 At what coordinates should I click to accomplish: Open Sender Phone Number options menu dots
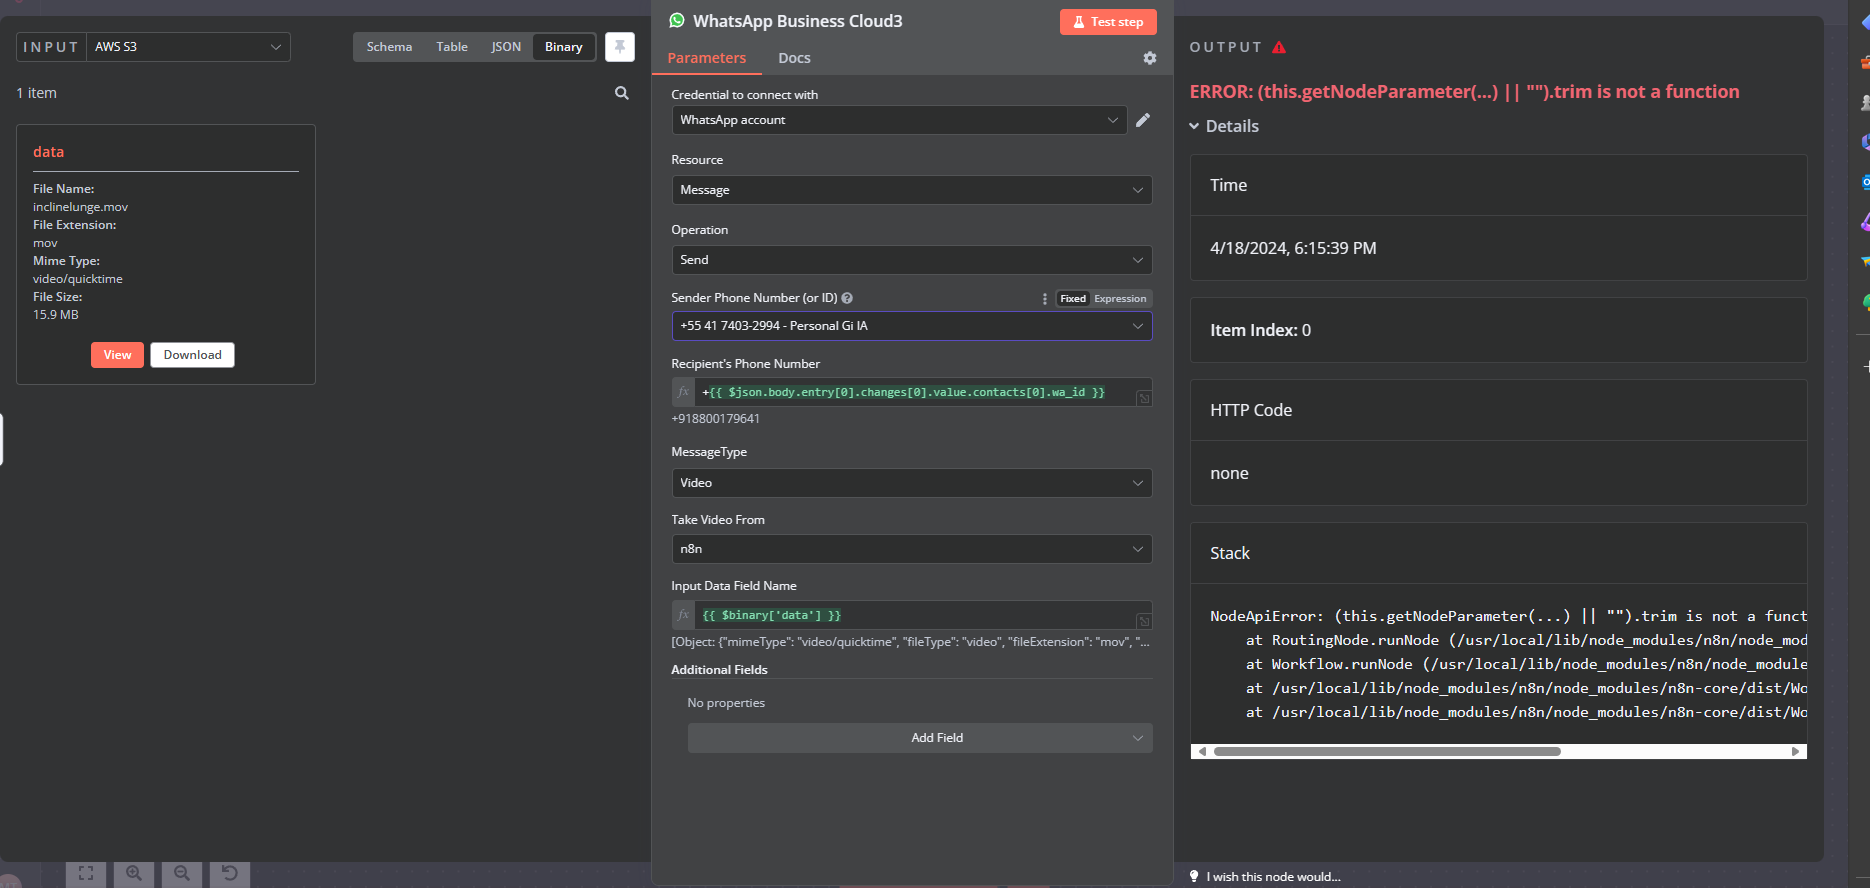pos(1044,299)
